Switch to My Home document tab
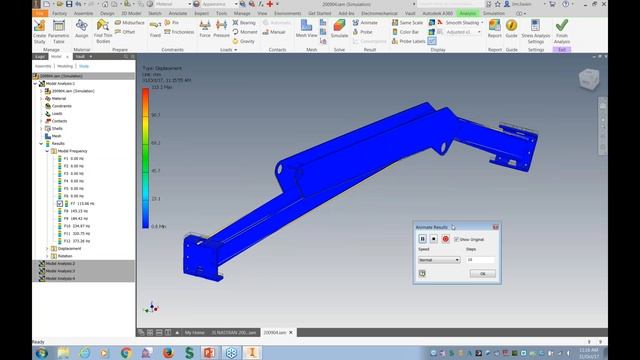Screen dimensions: 640x360 click(x=194, y=333)
